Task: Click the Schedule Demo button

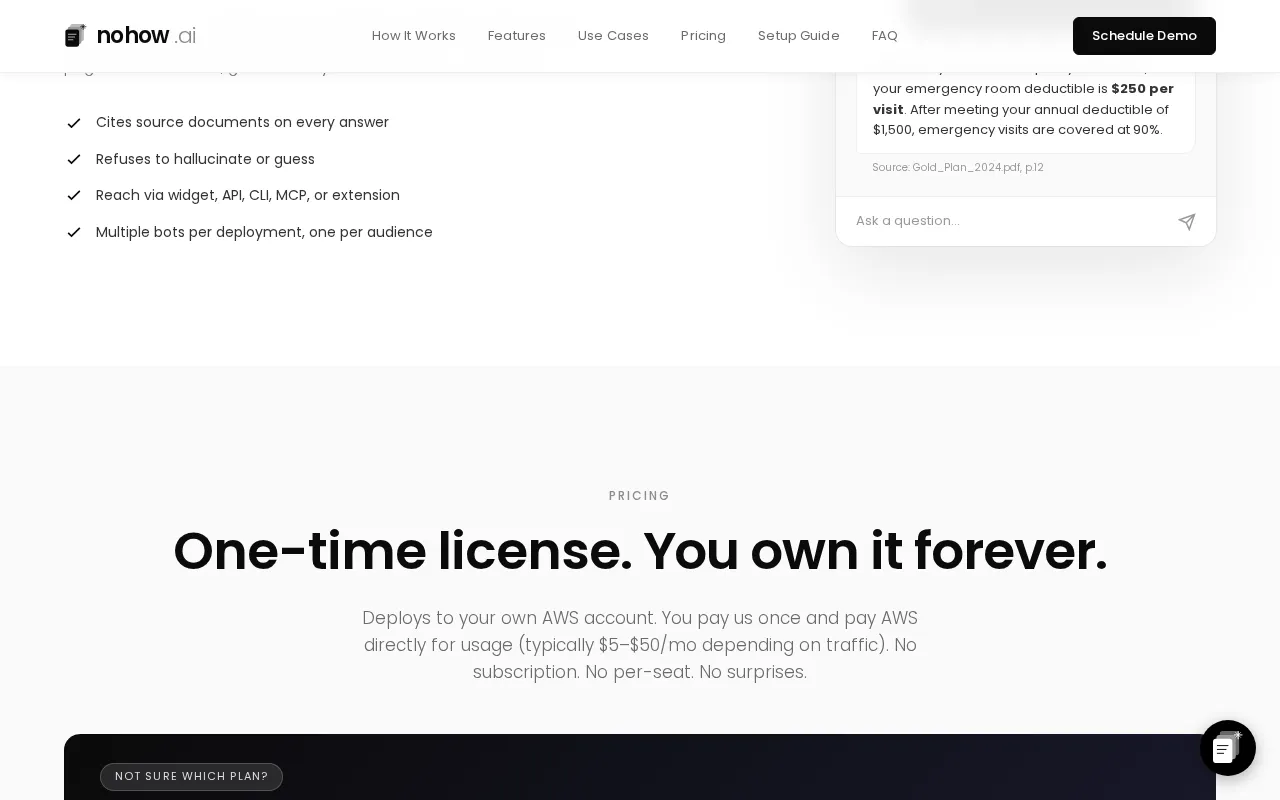Action: point(1144,36)
